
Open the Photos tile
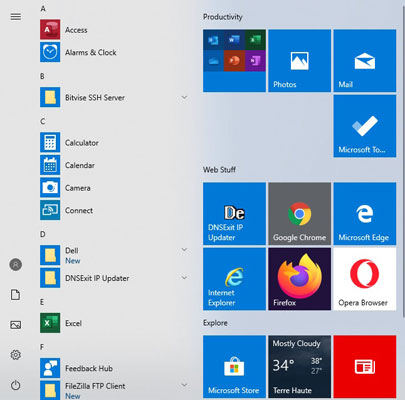tap(300, 61)
